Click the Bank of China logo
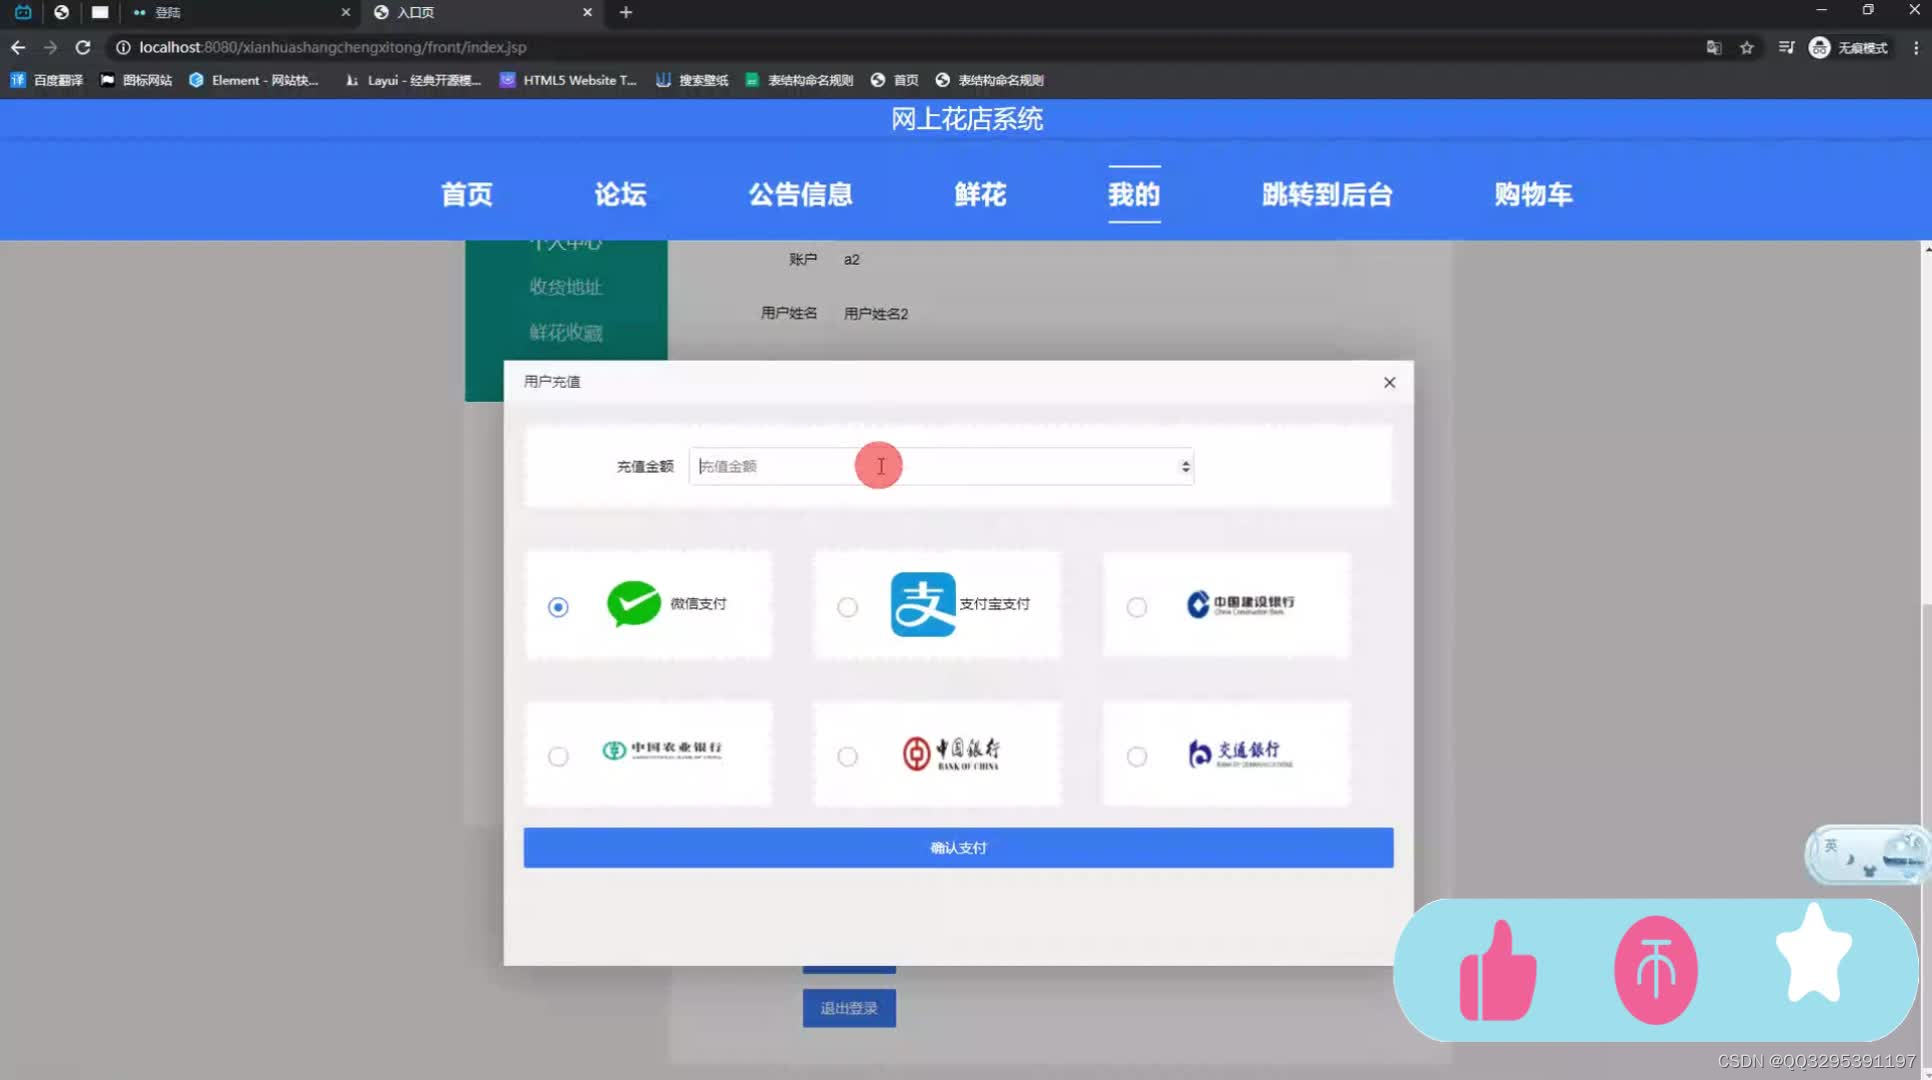The width and height of the screenshot is (1932, 1080). pyautogui.click(x=951, y=753)
